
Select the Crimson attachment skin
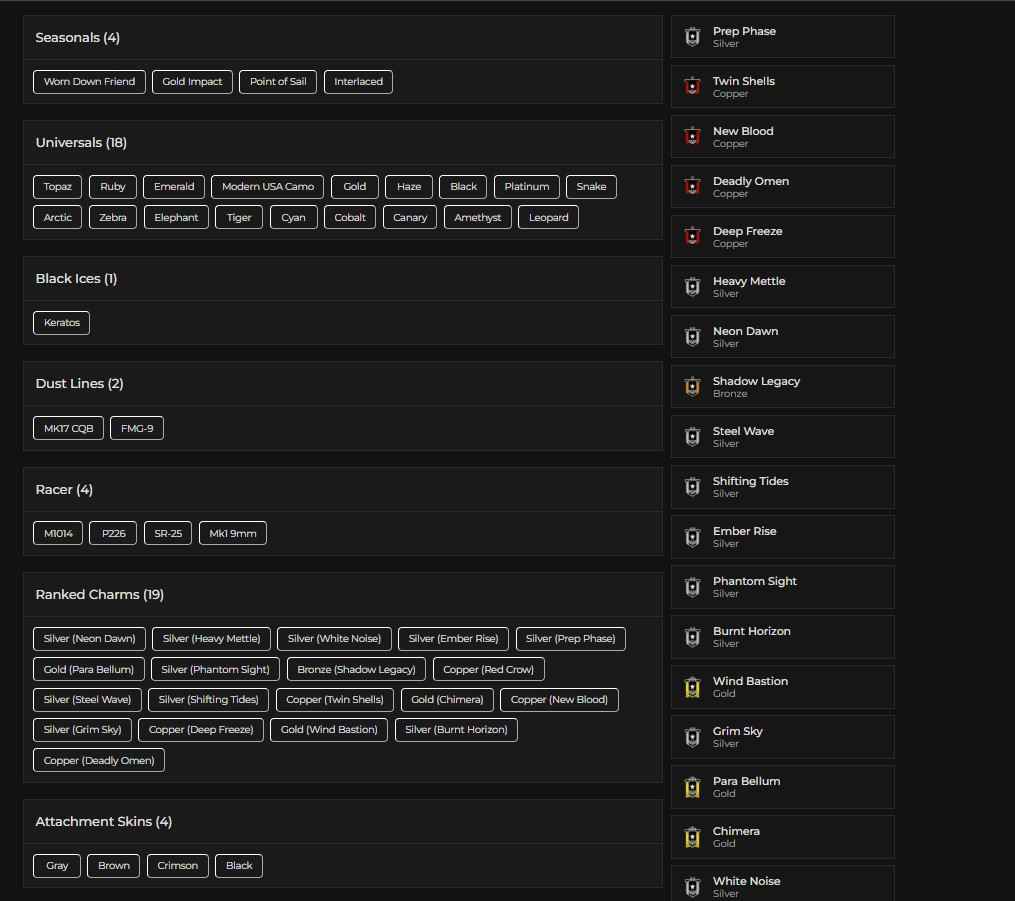(177, 865)
